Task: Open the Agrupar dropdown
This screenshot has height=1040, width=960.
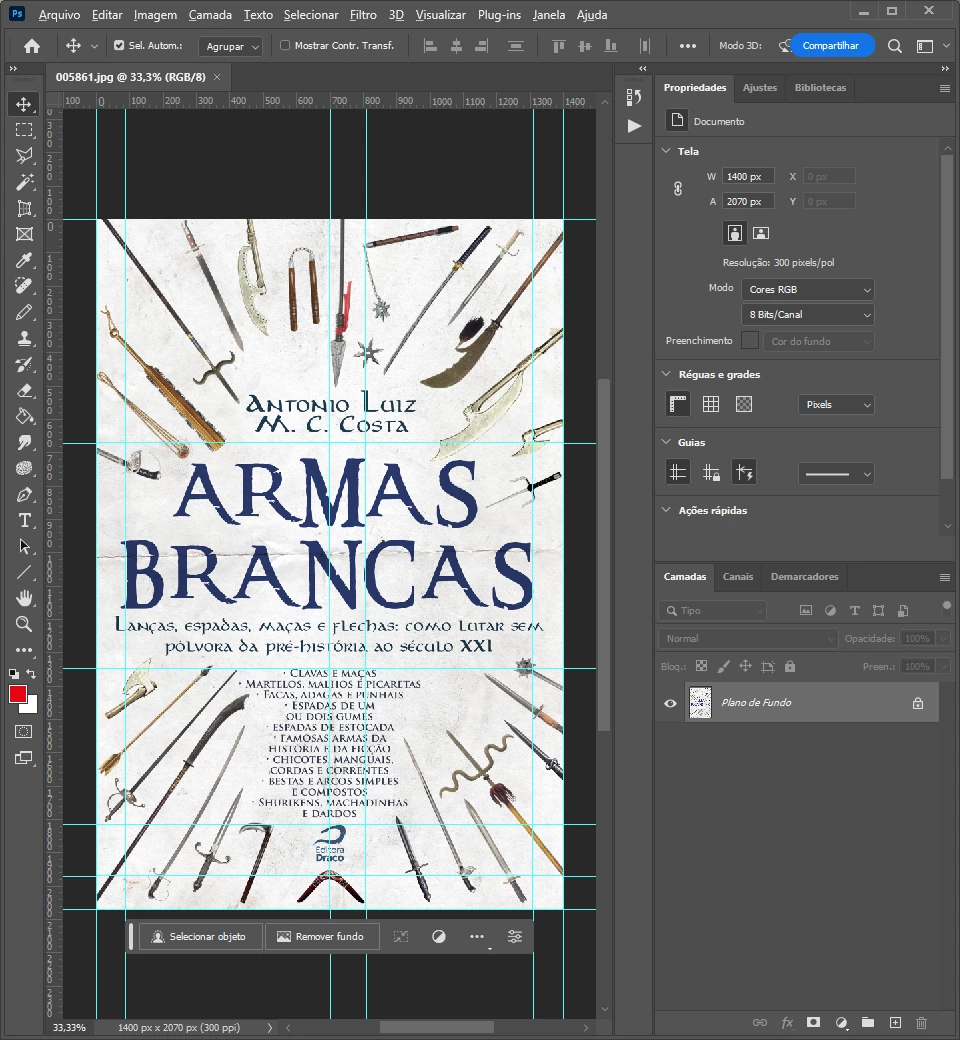Action: [x=230, y=46]
